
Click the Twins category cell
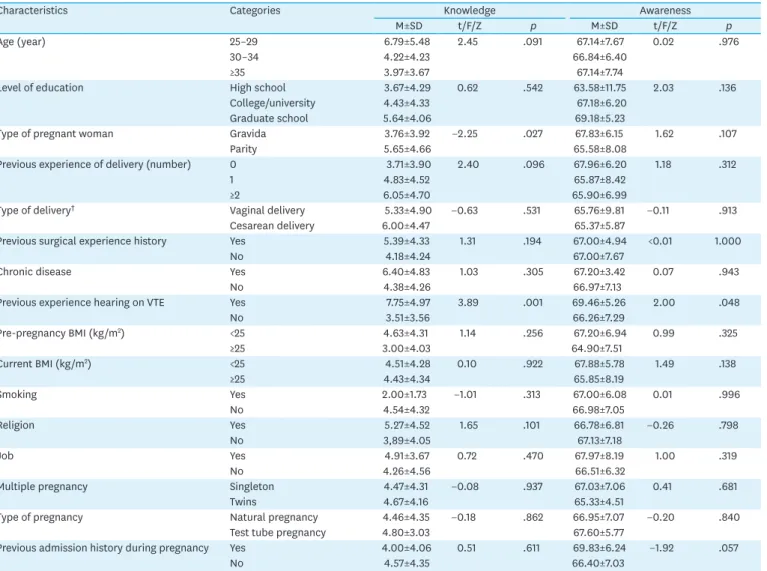pos(243,502)
